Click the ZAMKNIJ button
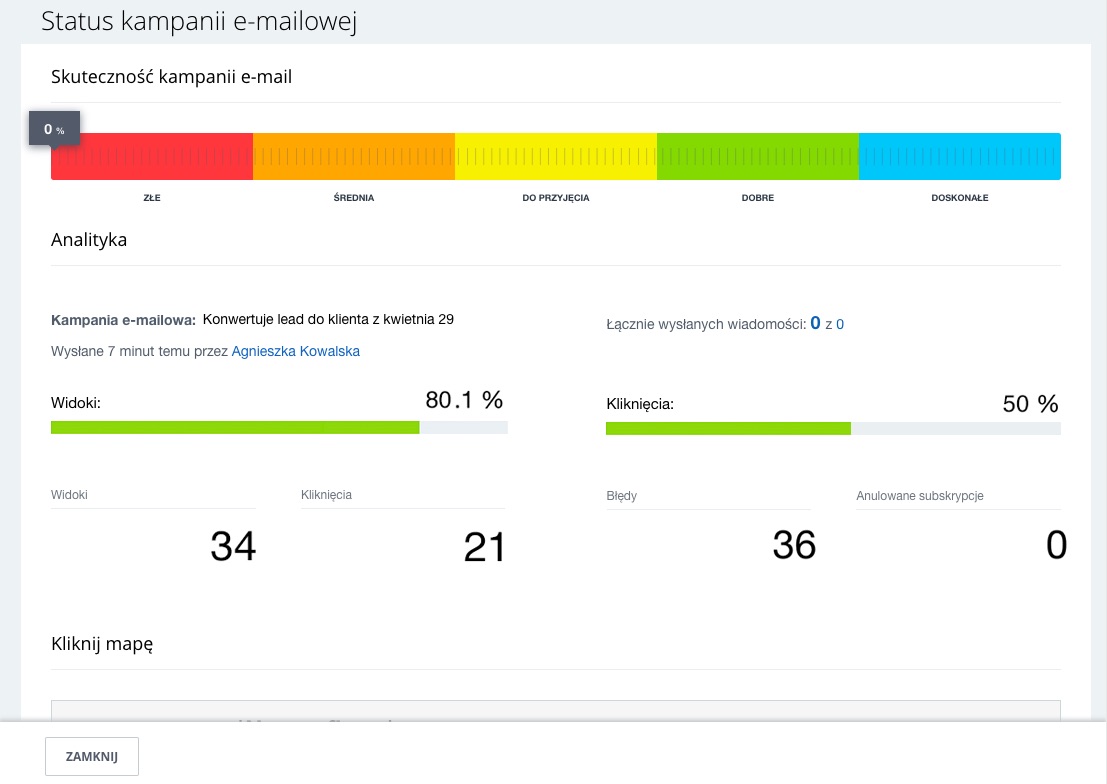Screen dimensions: 1107x784 [92, 757]
